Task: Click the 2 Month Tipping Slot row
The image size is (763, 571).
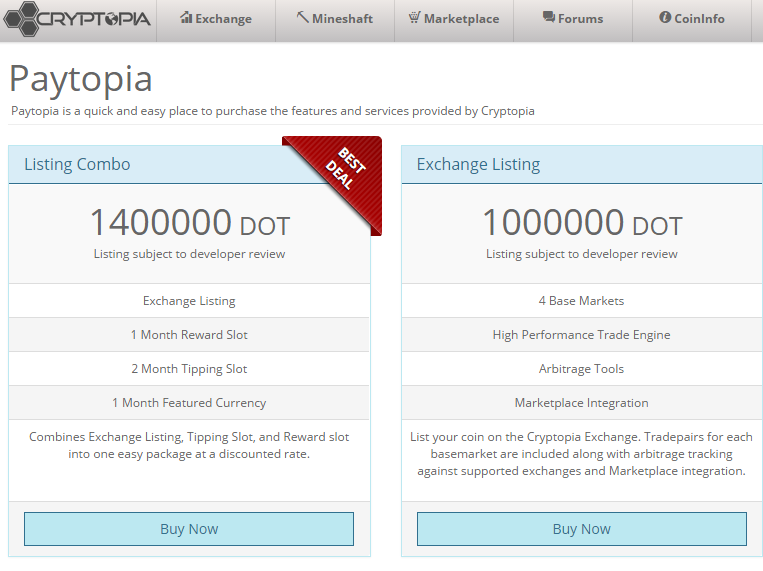Action: click(x=189, y=369)
